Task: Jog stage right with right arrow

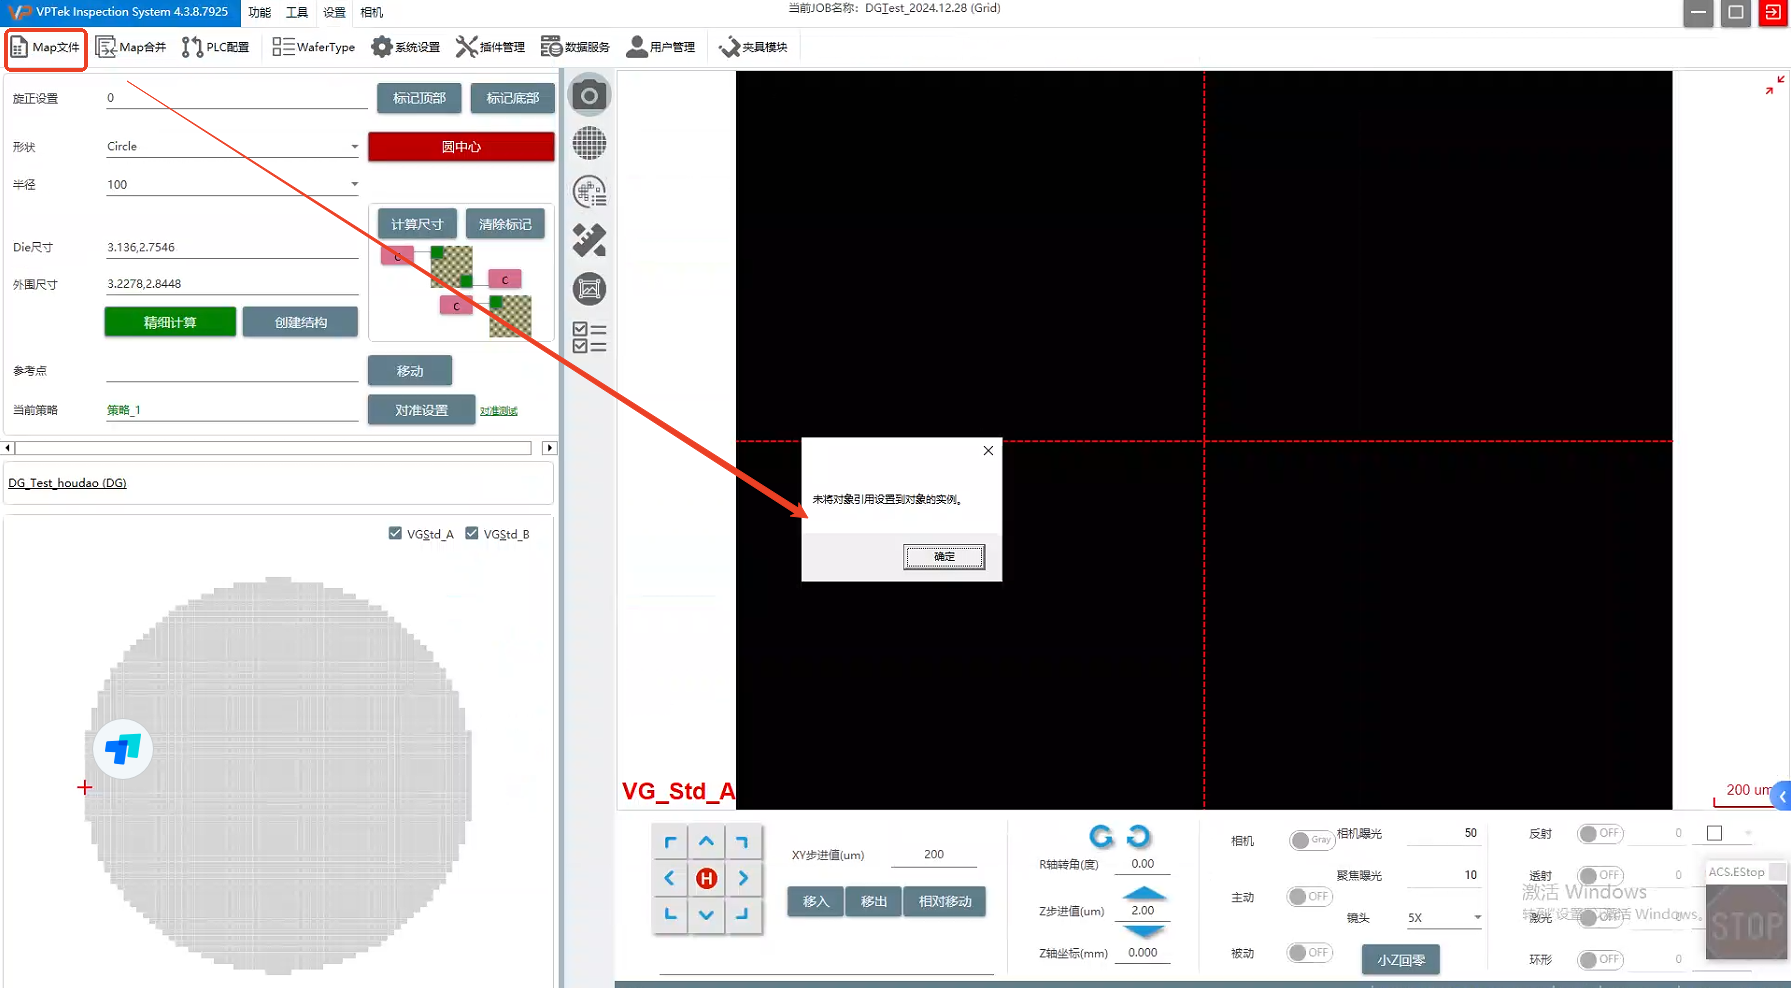Action: [743, 878]
